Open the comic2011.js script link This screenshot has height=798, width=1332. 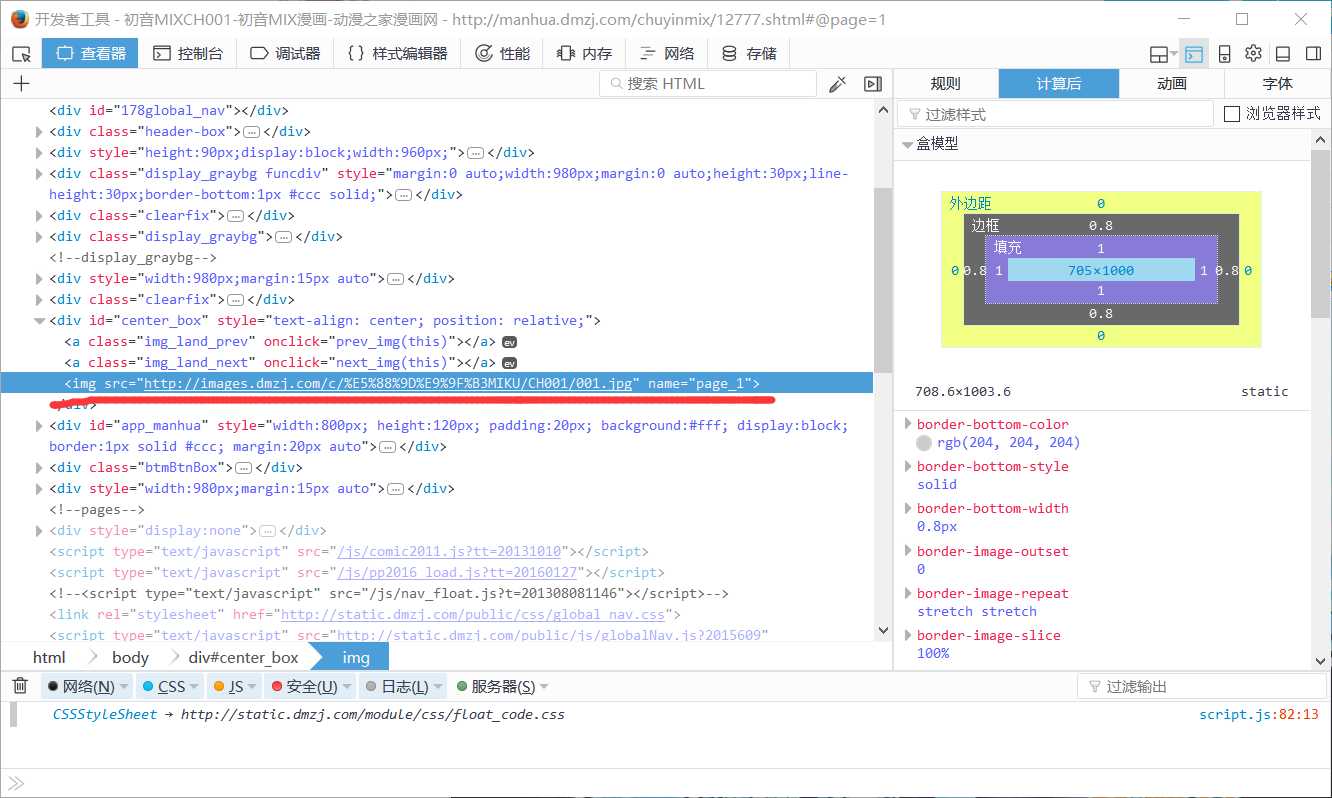(451, 552)
